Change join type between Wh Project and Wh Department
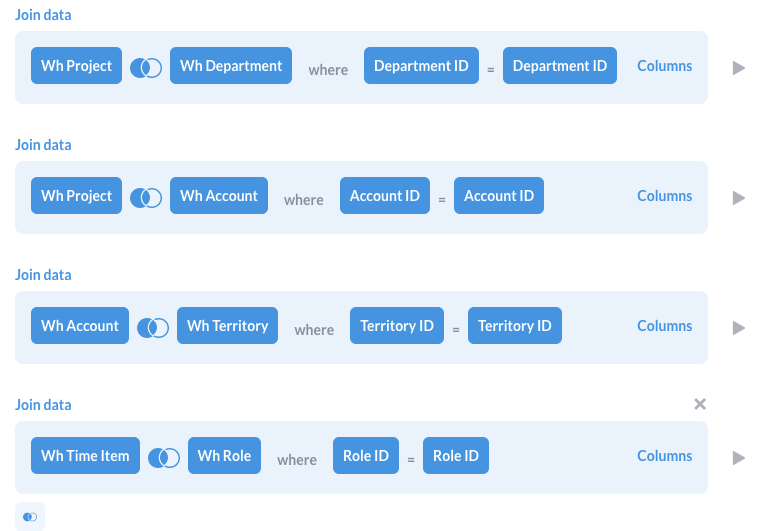This screenshot has height=531, width=760. coord(146,68)
